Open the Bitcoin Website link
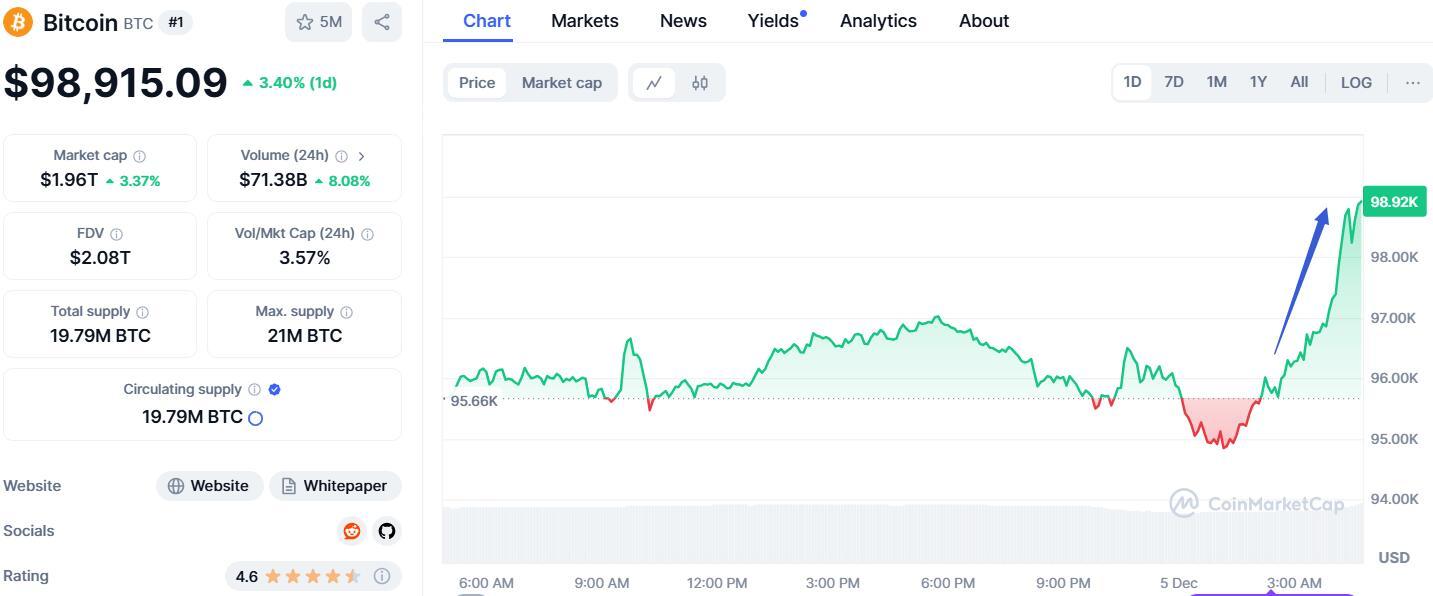The height and width of the screenshot is (596, 1433). [x=209, y=486]
